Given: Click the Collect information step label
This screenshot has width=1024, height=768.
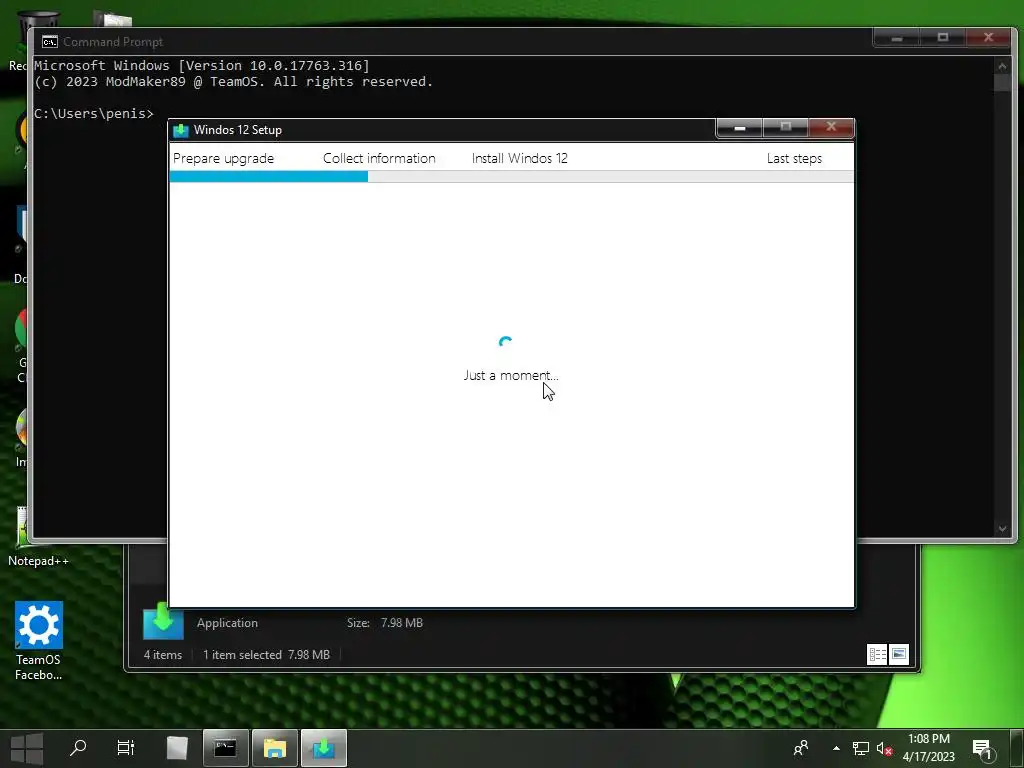Looking at the screenshot, I should click(379, 159).
